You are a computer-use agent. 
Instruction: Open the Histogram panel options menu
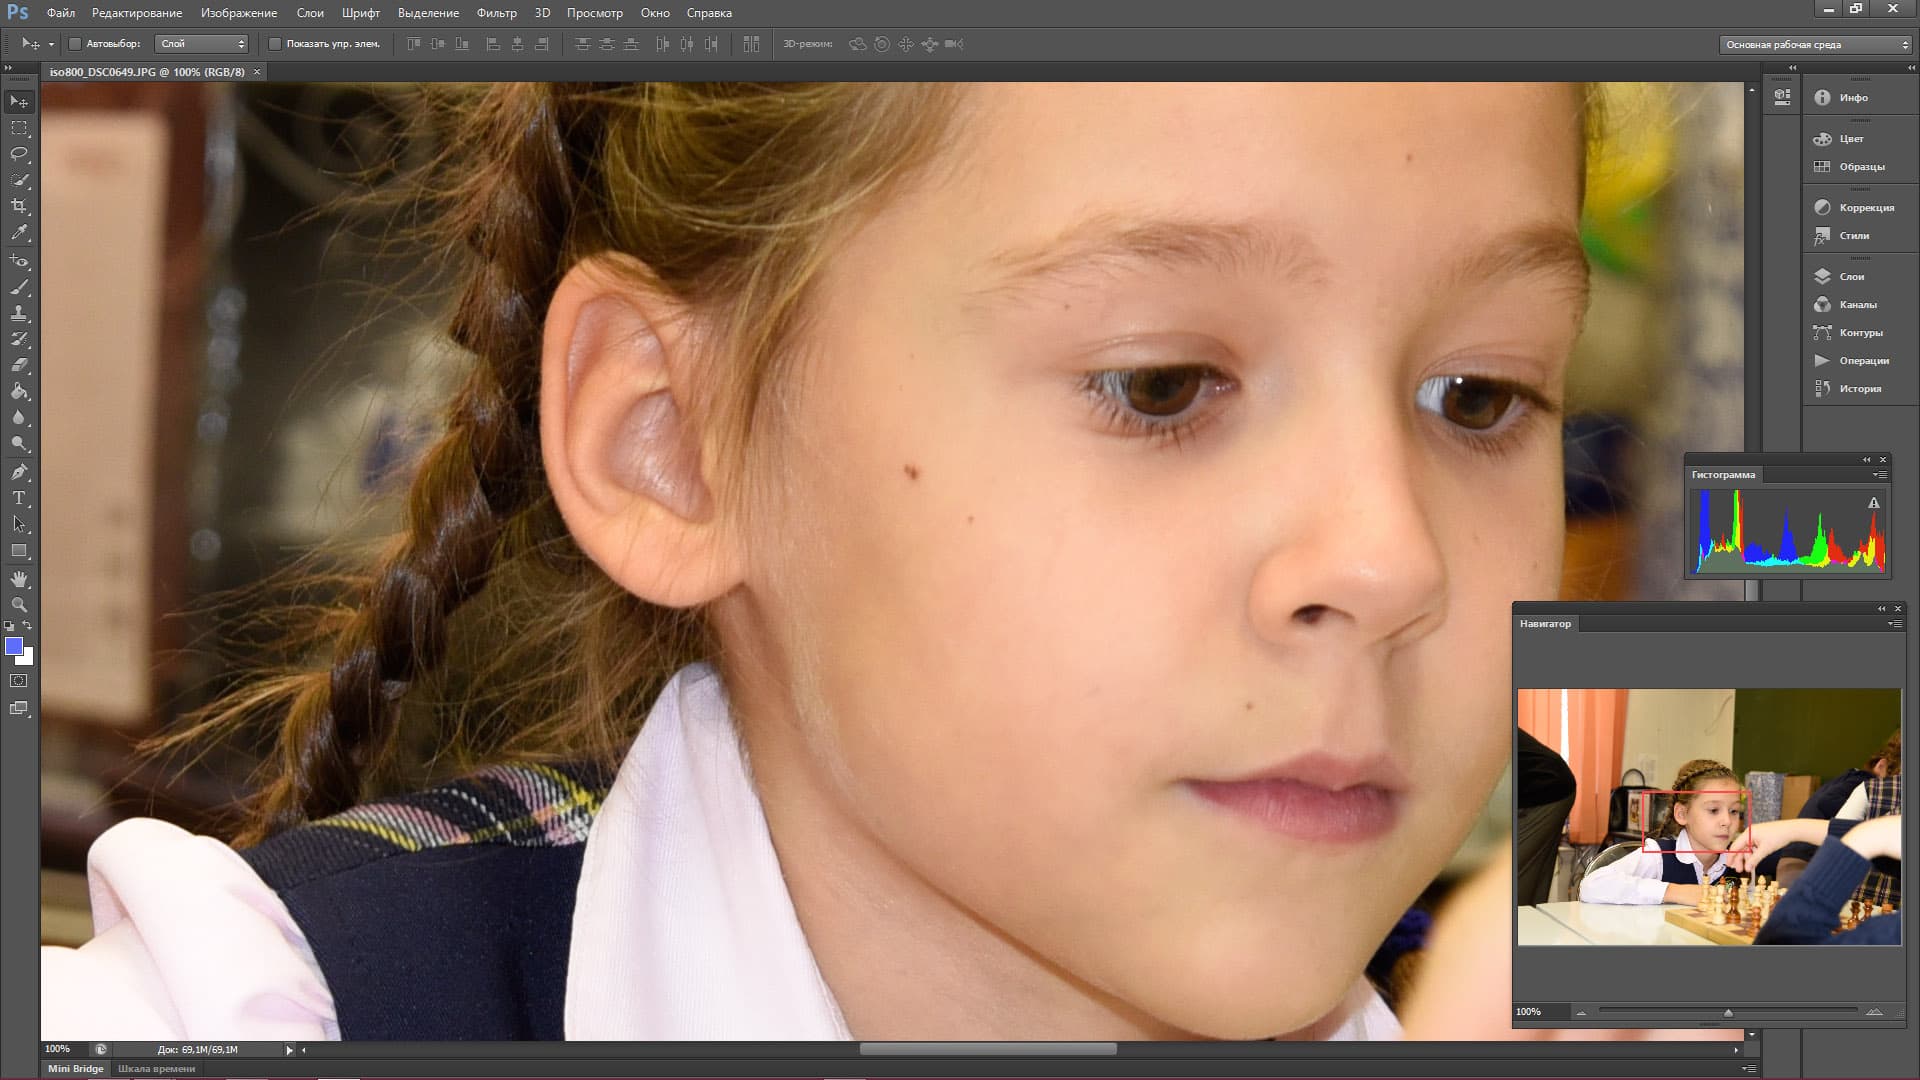pyautogui.click(x=1881, y=475)
